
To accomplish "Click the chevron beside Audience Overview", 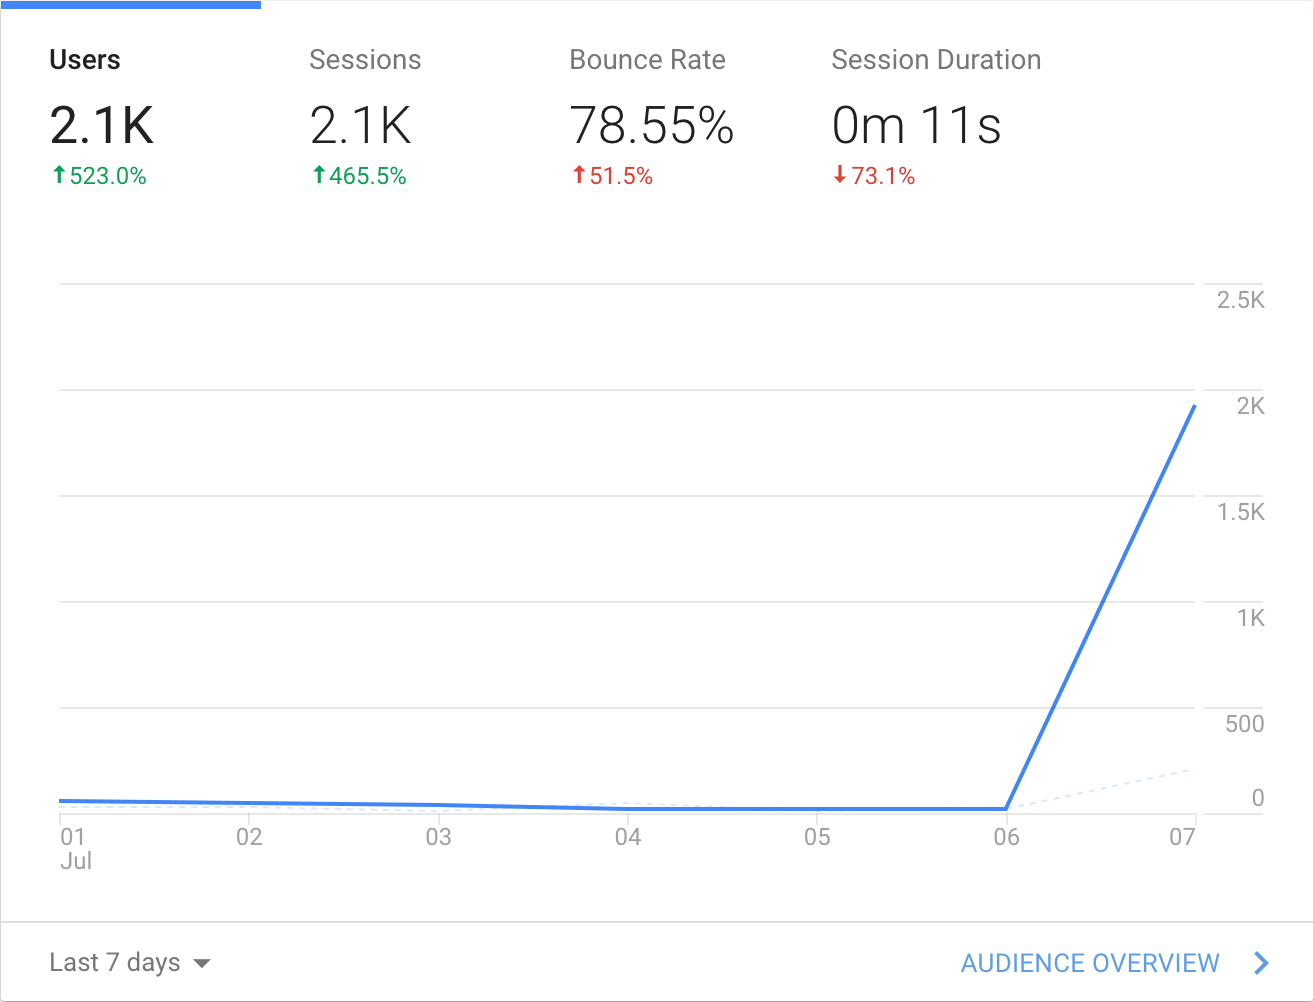I will click(1262, 963).
